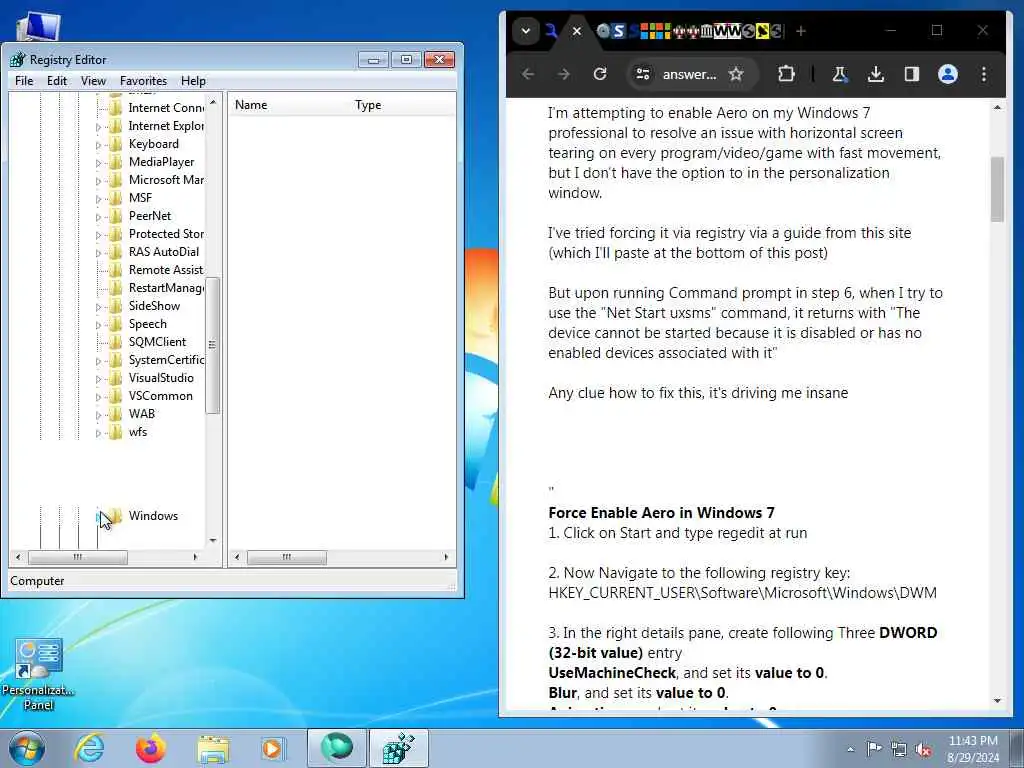
Task: Open the View menu in Registry Editor
Action: pos(93,80)
